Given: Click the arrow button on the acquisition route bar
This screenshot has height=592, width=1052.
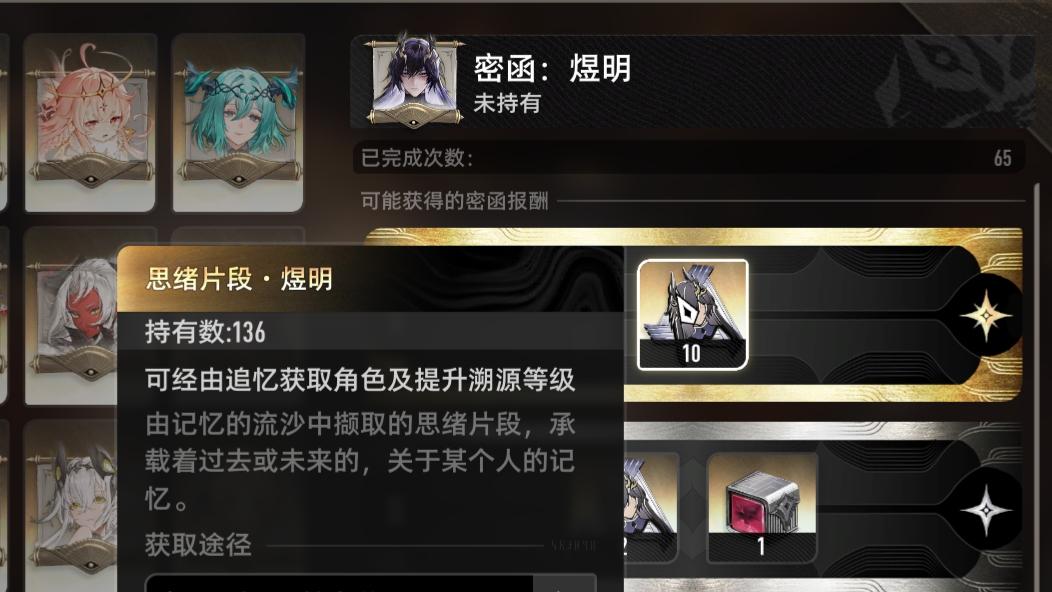Looking at the screenshot, I should [564, 583].
